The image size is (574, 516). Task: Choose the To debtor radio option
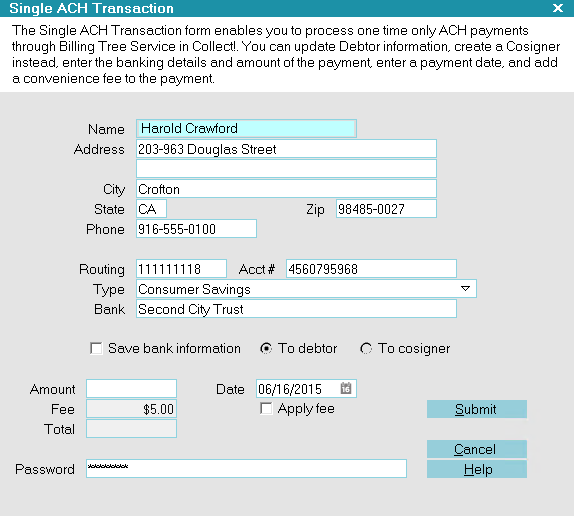click(266, 348)
